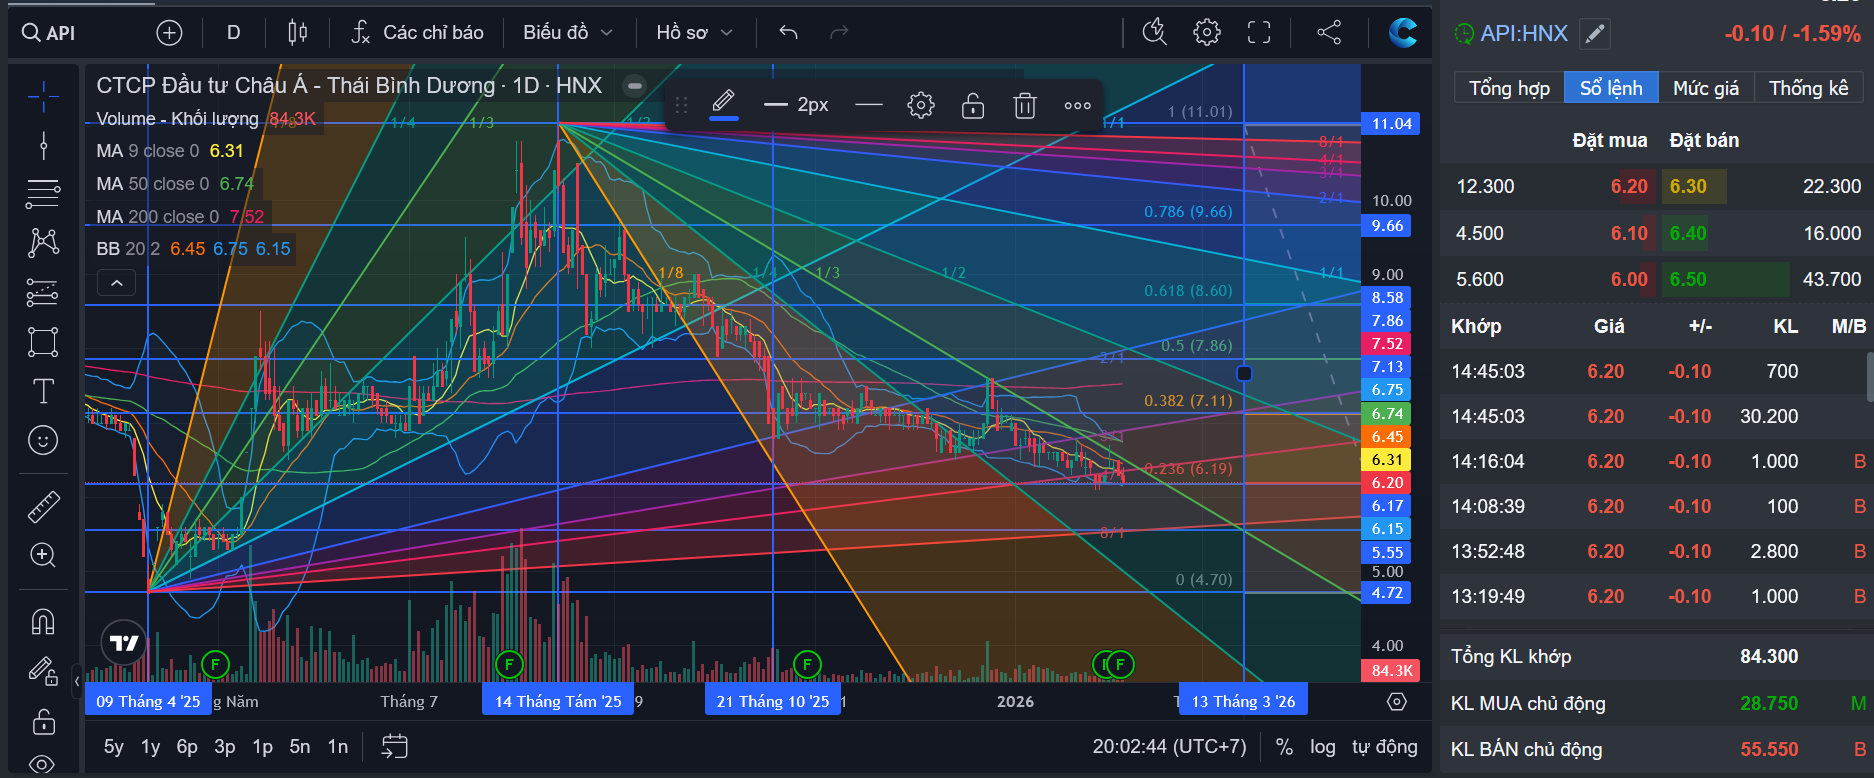Toggle lock all drawings
This screenshot has width=1874, height=778.
[x=43, y=721]
